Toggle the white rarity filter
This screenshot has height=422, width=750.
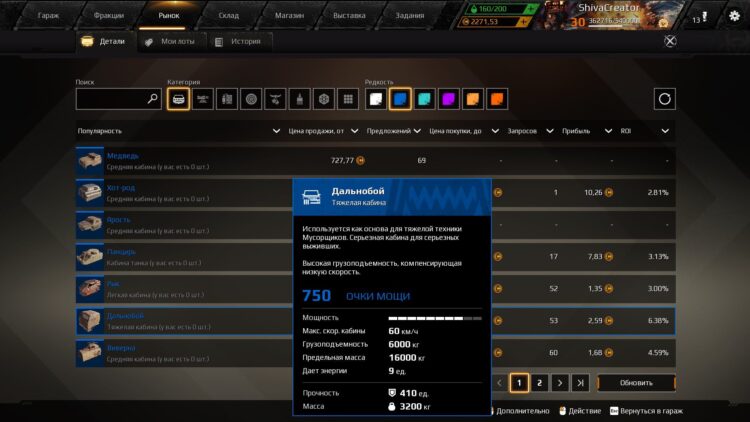pyautogui.click(x=375, y=99)
